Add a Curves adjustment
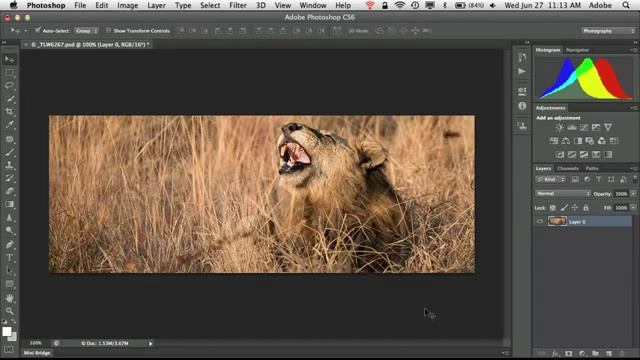The width and height of the screenshot is (640, 360). tap(584, 127)
